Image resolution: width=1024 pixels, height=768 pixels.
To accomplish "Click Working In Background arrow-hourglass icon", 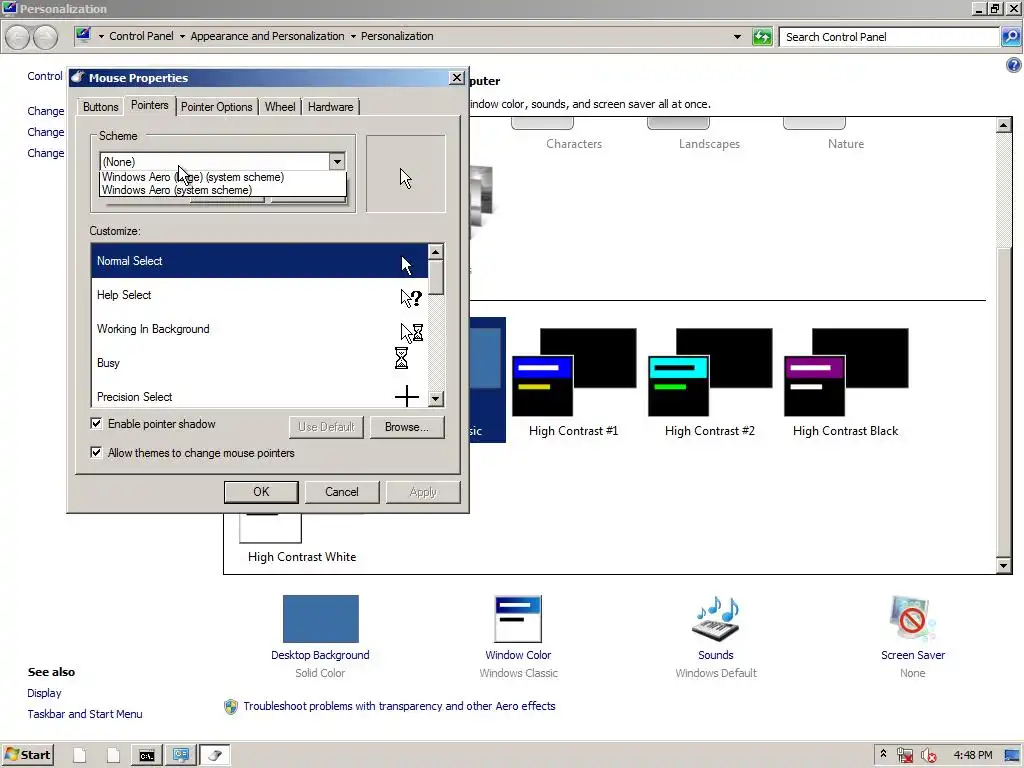I will pos(411,333).
